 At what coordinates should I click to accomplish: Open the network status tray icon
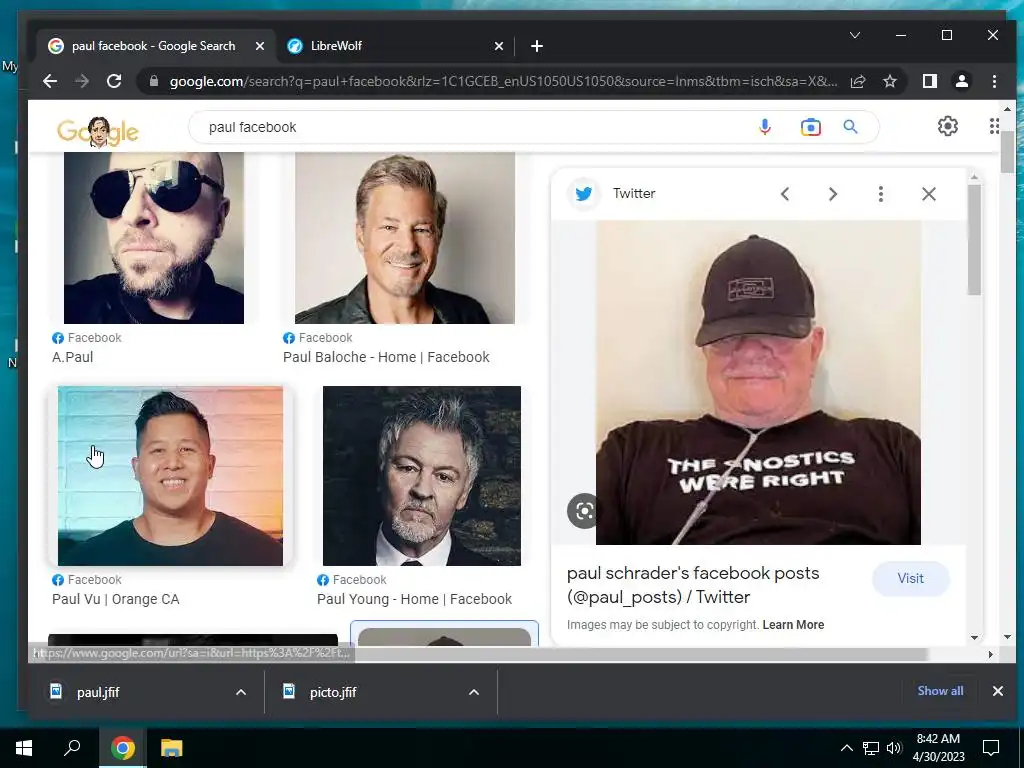(871, 748)
